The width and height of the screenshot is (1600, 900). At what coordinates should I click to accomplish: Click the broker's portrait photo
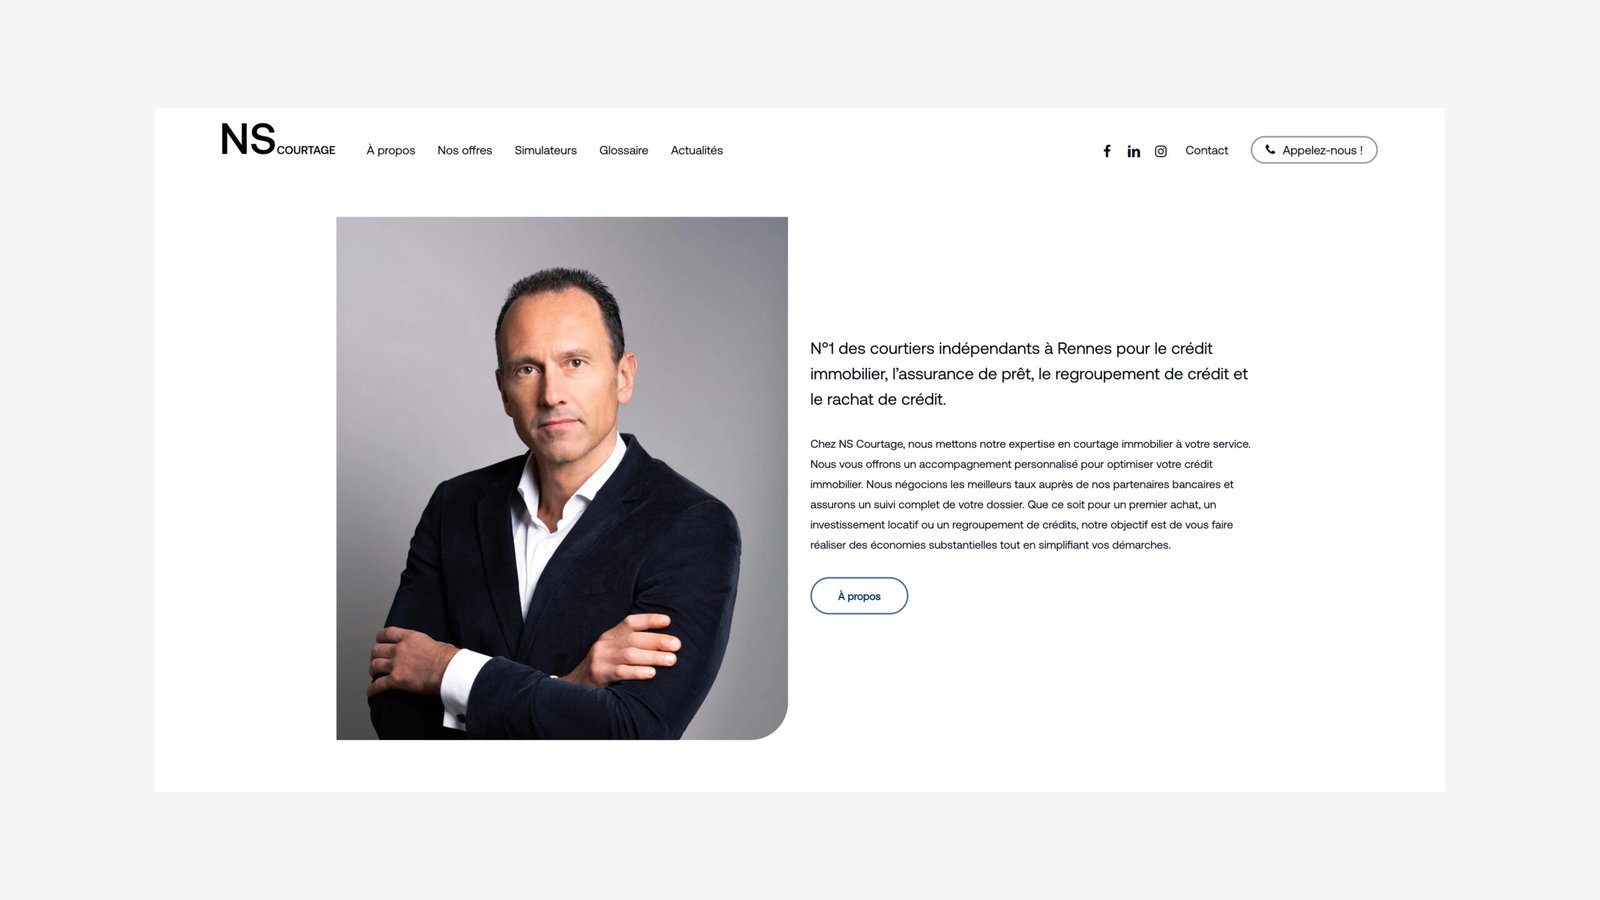pos(562,478)
